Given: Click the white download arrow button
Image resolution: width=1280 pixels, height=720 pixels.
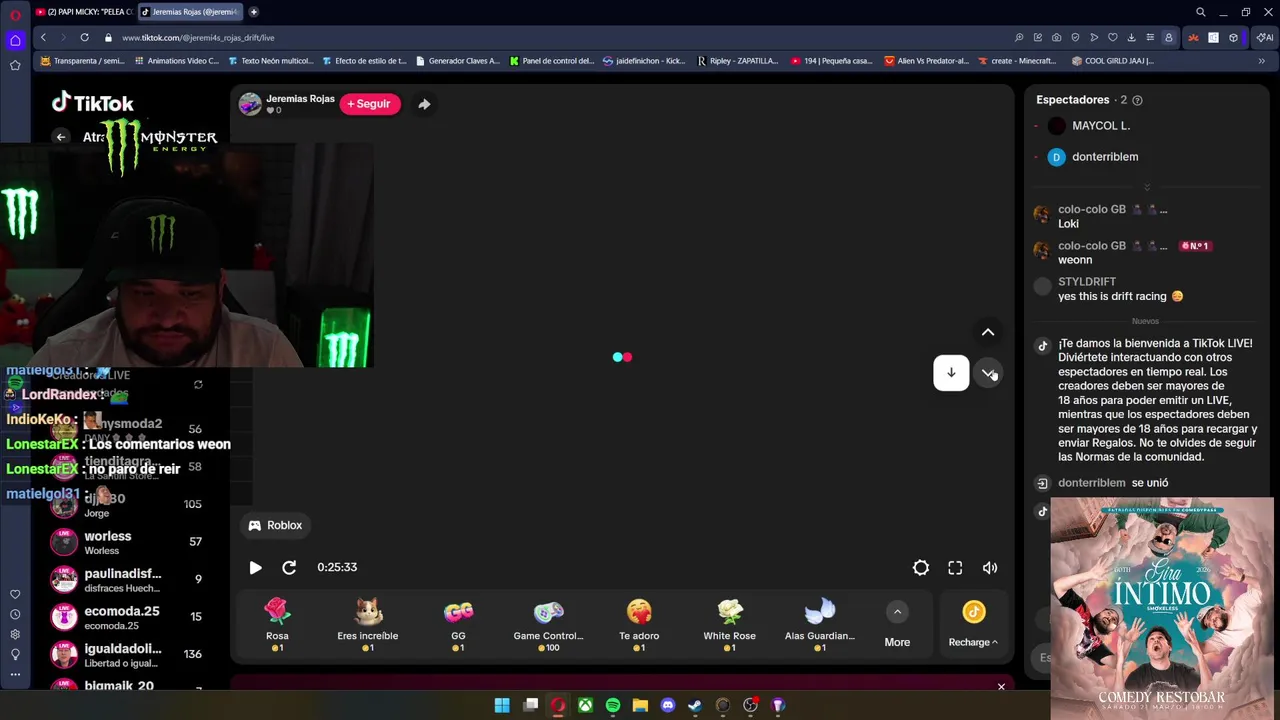Looking at the screenshot, I should (951, 373).
